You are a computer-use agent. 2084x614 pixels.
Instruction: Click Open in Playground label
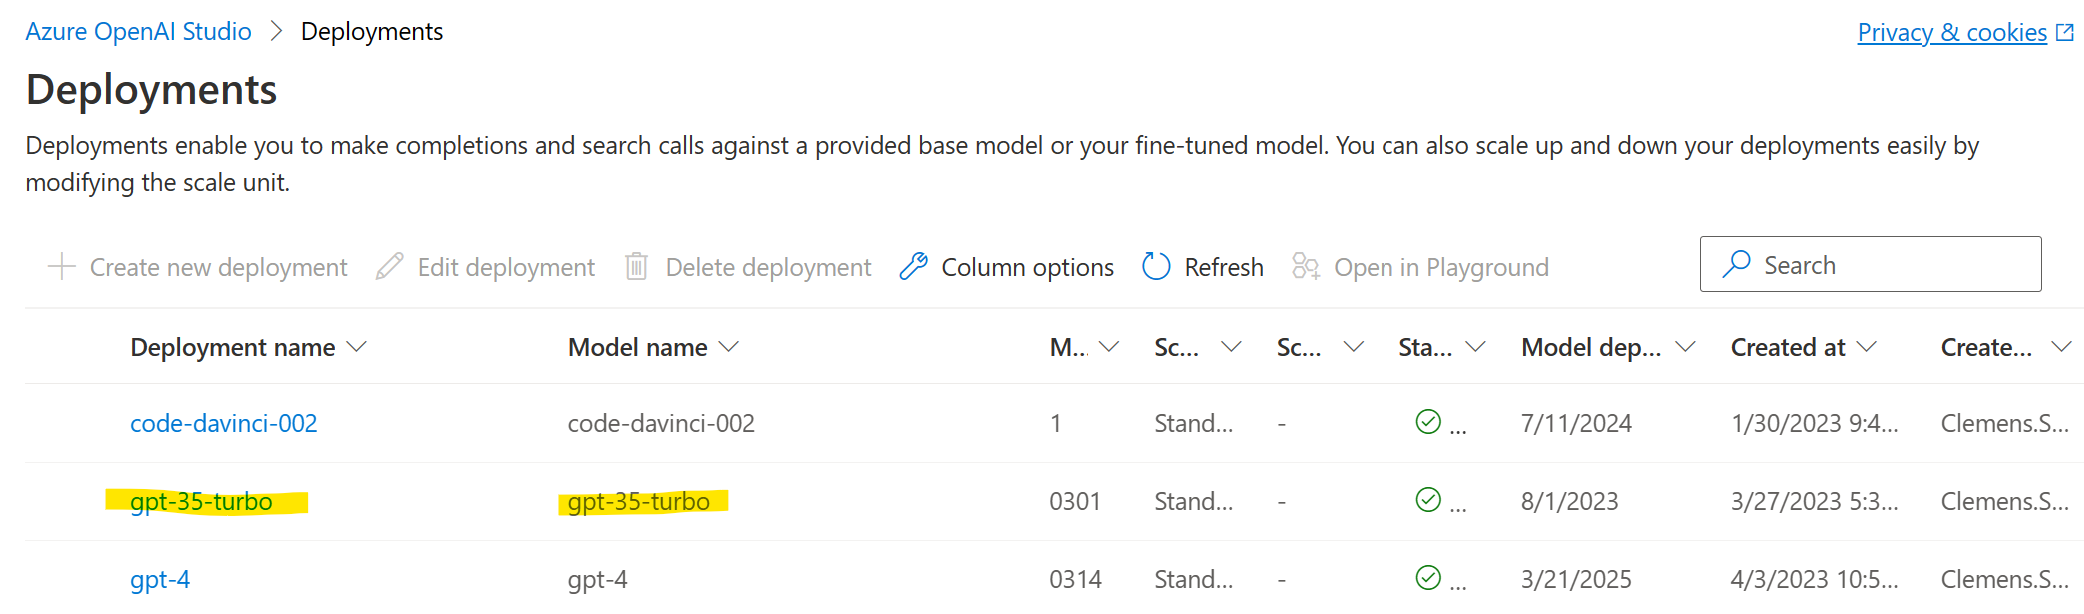[1441, 267]
